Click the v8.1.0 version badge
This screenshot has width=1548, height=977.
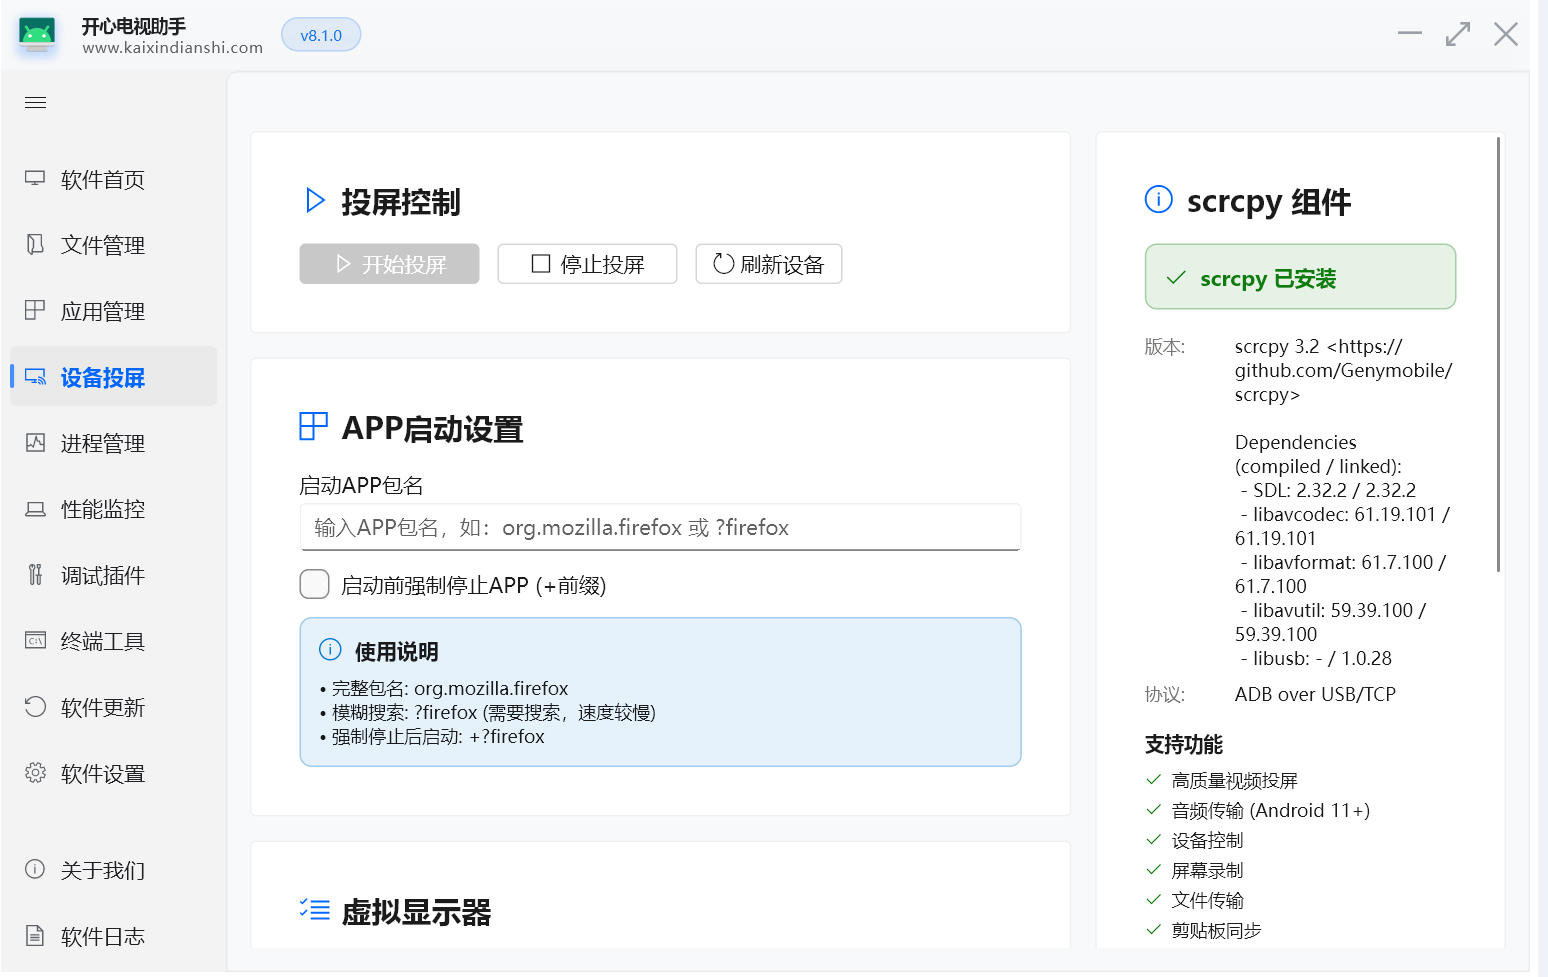(321, 35)
